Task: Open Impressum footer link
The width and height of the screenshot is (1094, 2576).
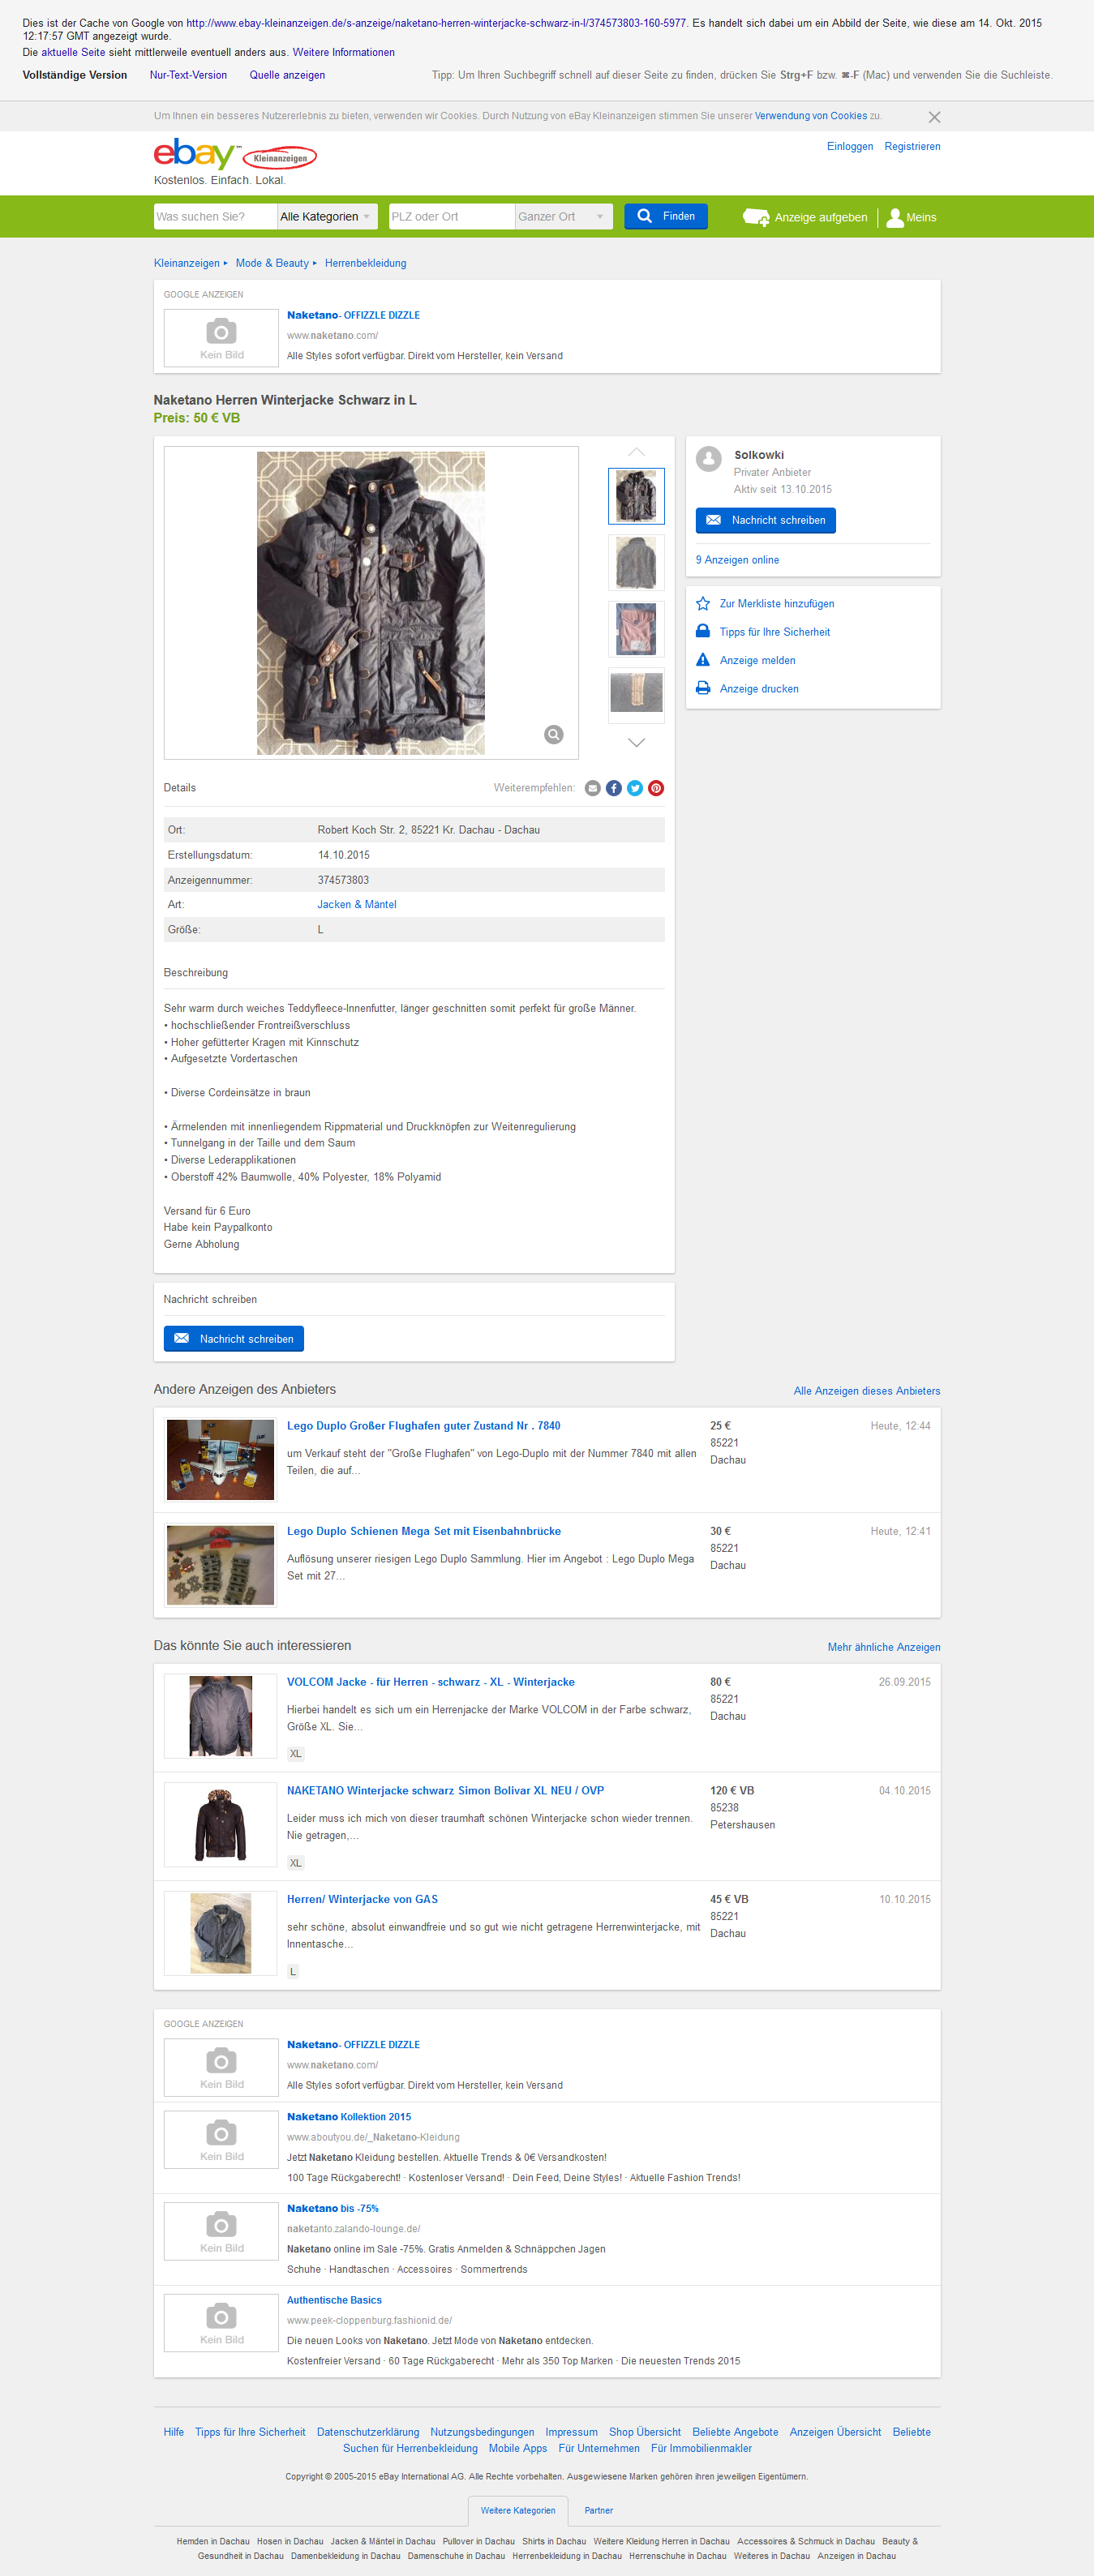Action: (x=571, y=2432)
